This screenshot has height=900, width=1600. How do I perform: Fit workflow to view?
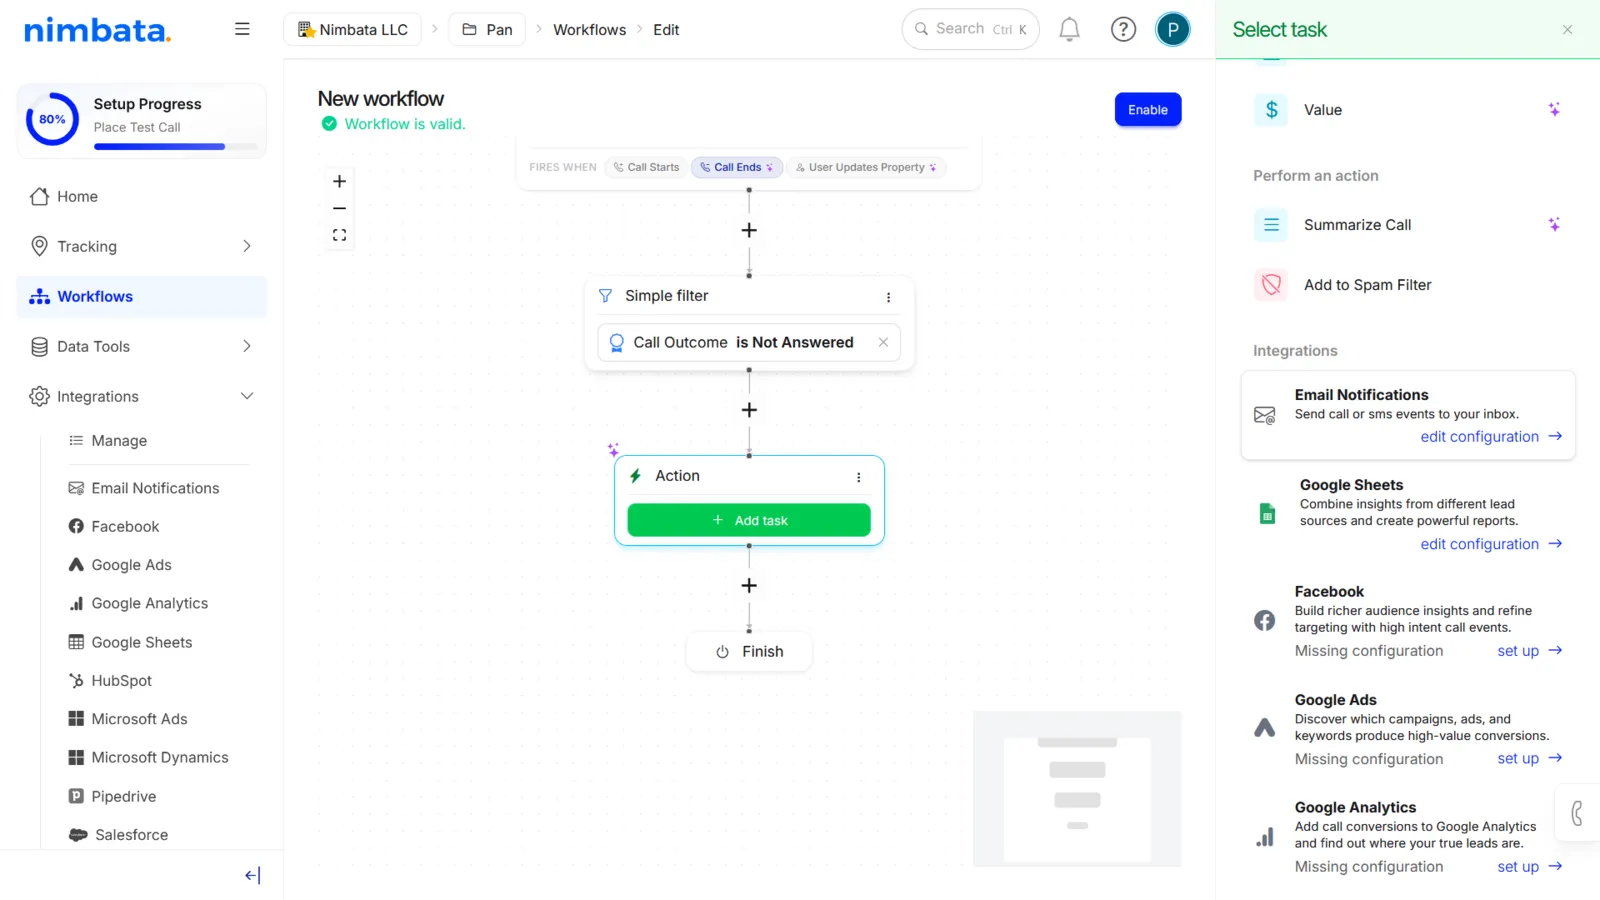click(339, 235)
